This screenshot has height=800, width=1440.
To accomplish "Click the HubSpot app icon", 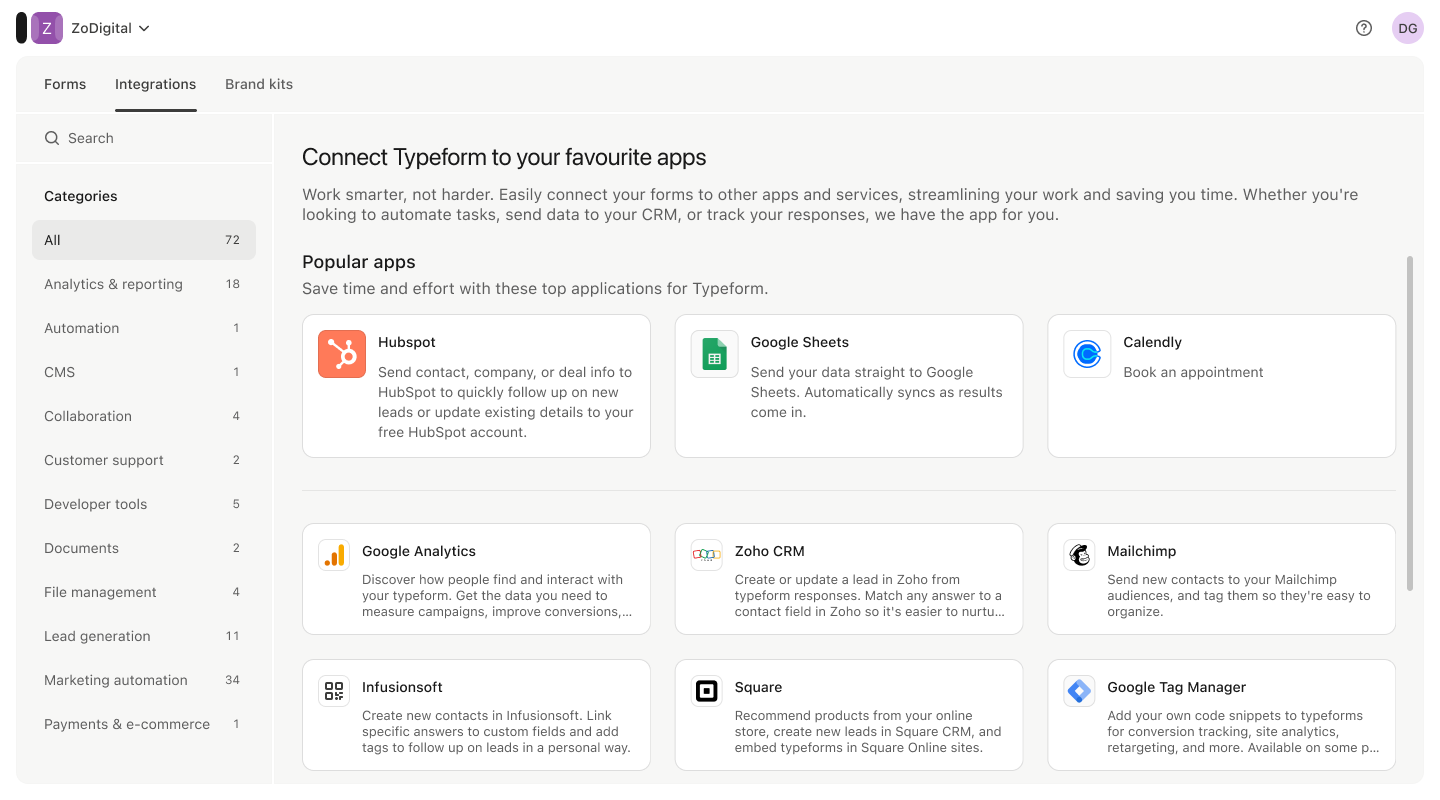I will tap(342, 354).
